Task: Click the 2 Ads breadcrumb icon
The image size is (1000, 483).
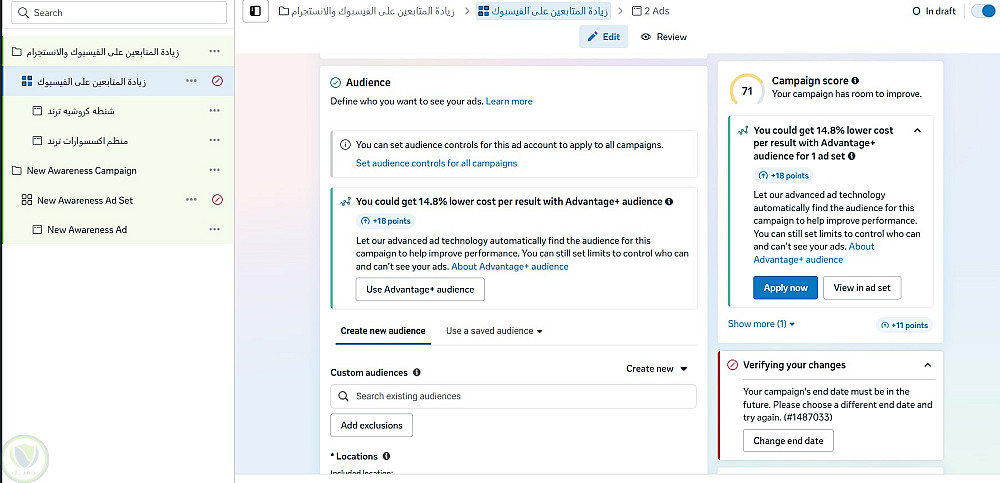Action: pyautogui.click(x=637, y=11)
